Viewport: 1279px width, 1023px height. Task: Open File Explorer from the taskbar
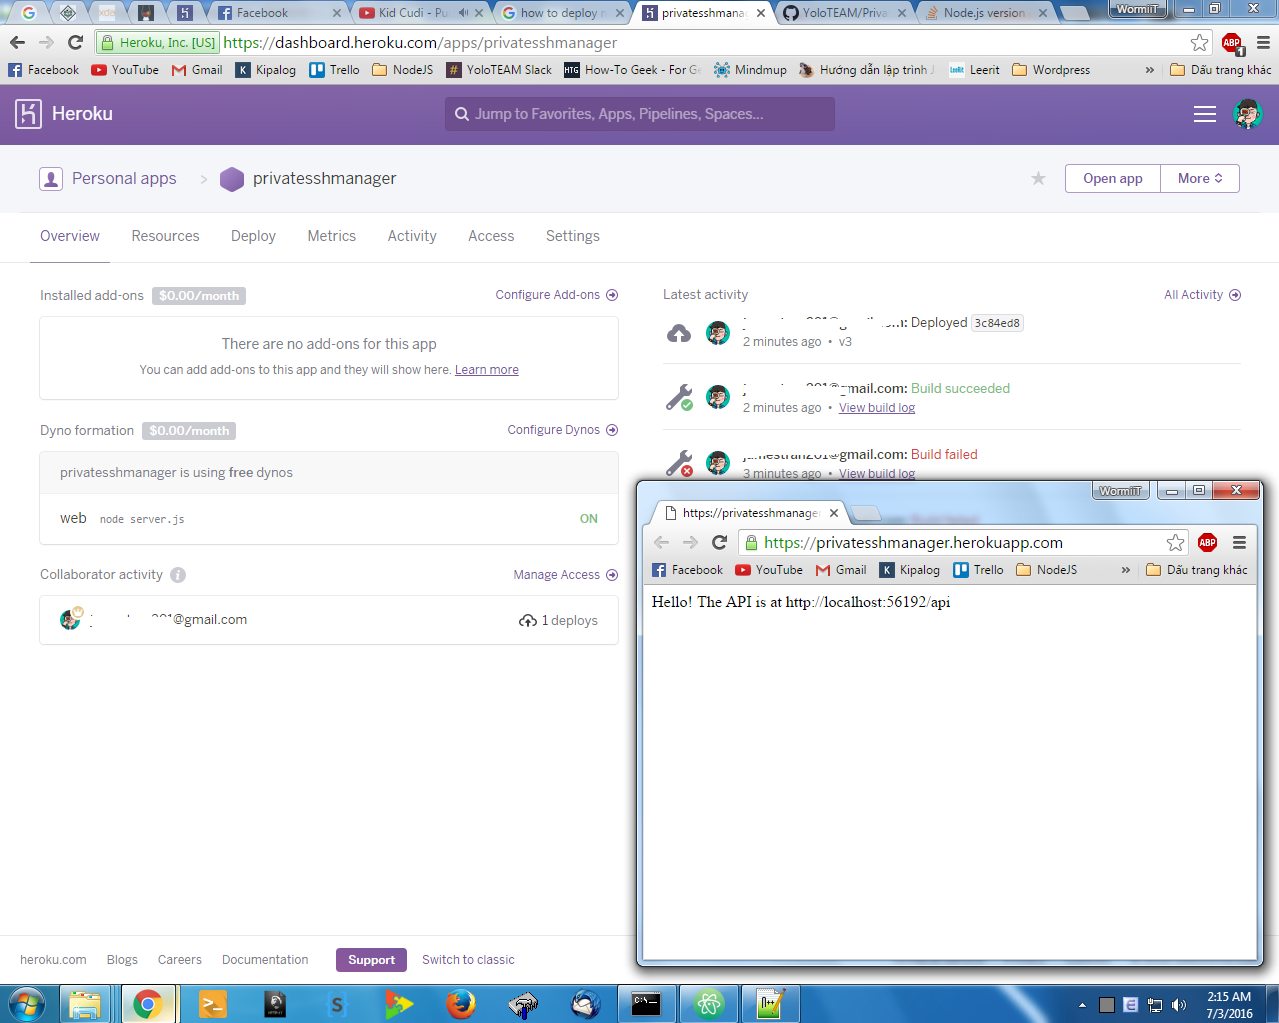click(x=86, y=1004)
